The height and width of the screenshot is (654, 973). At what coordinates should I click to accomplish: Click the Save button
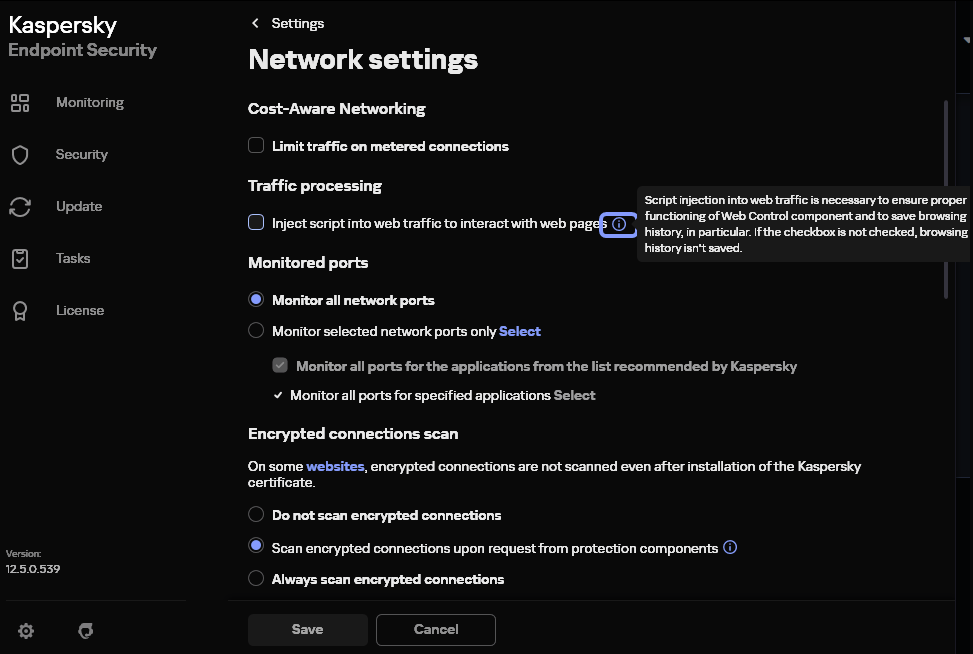click(307, 629)
